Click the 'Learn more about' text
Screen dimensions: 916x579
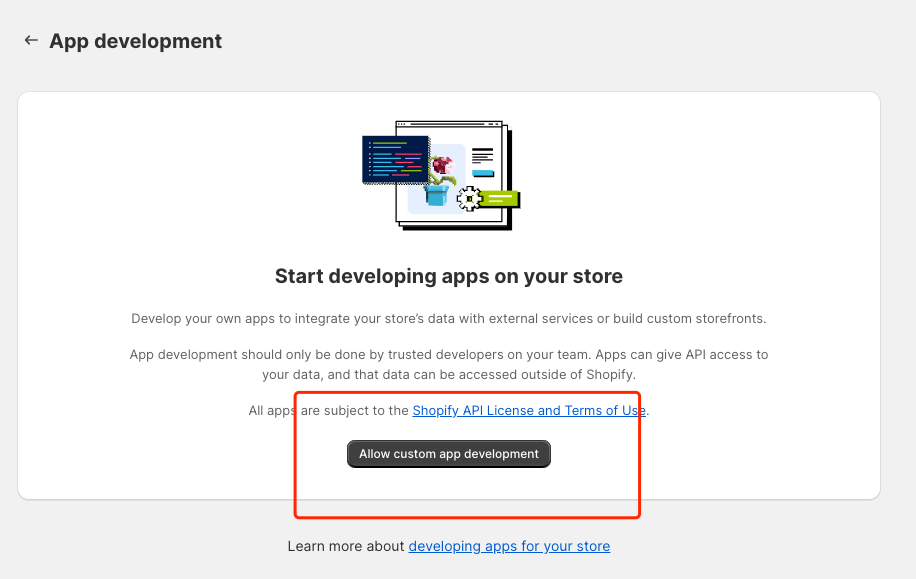point(346,546)
